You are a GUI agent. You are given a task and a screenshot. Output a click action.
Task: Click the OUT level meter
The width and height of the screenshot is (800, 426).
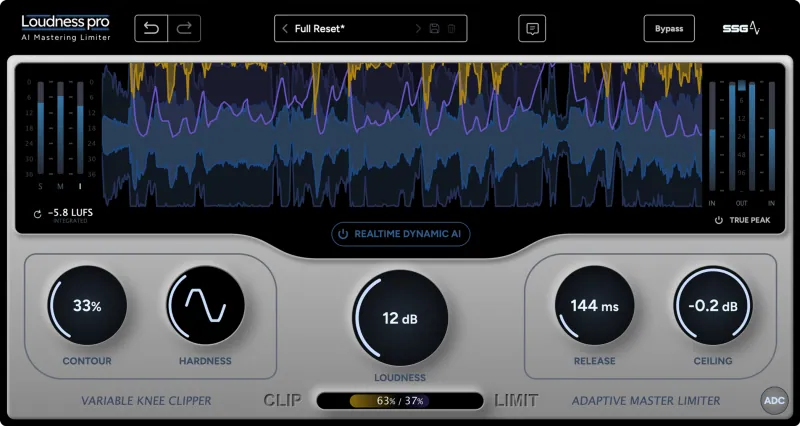pyautogui.click(x=741, y=135)
